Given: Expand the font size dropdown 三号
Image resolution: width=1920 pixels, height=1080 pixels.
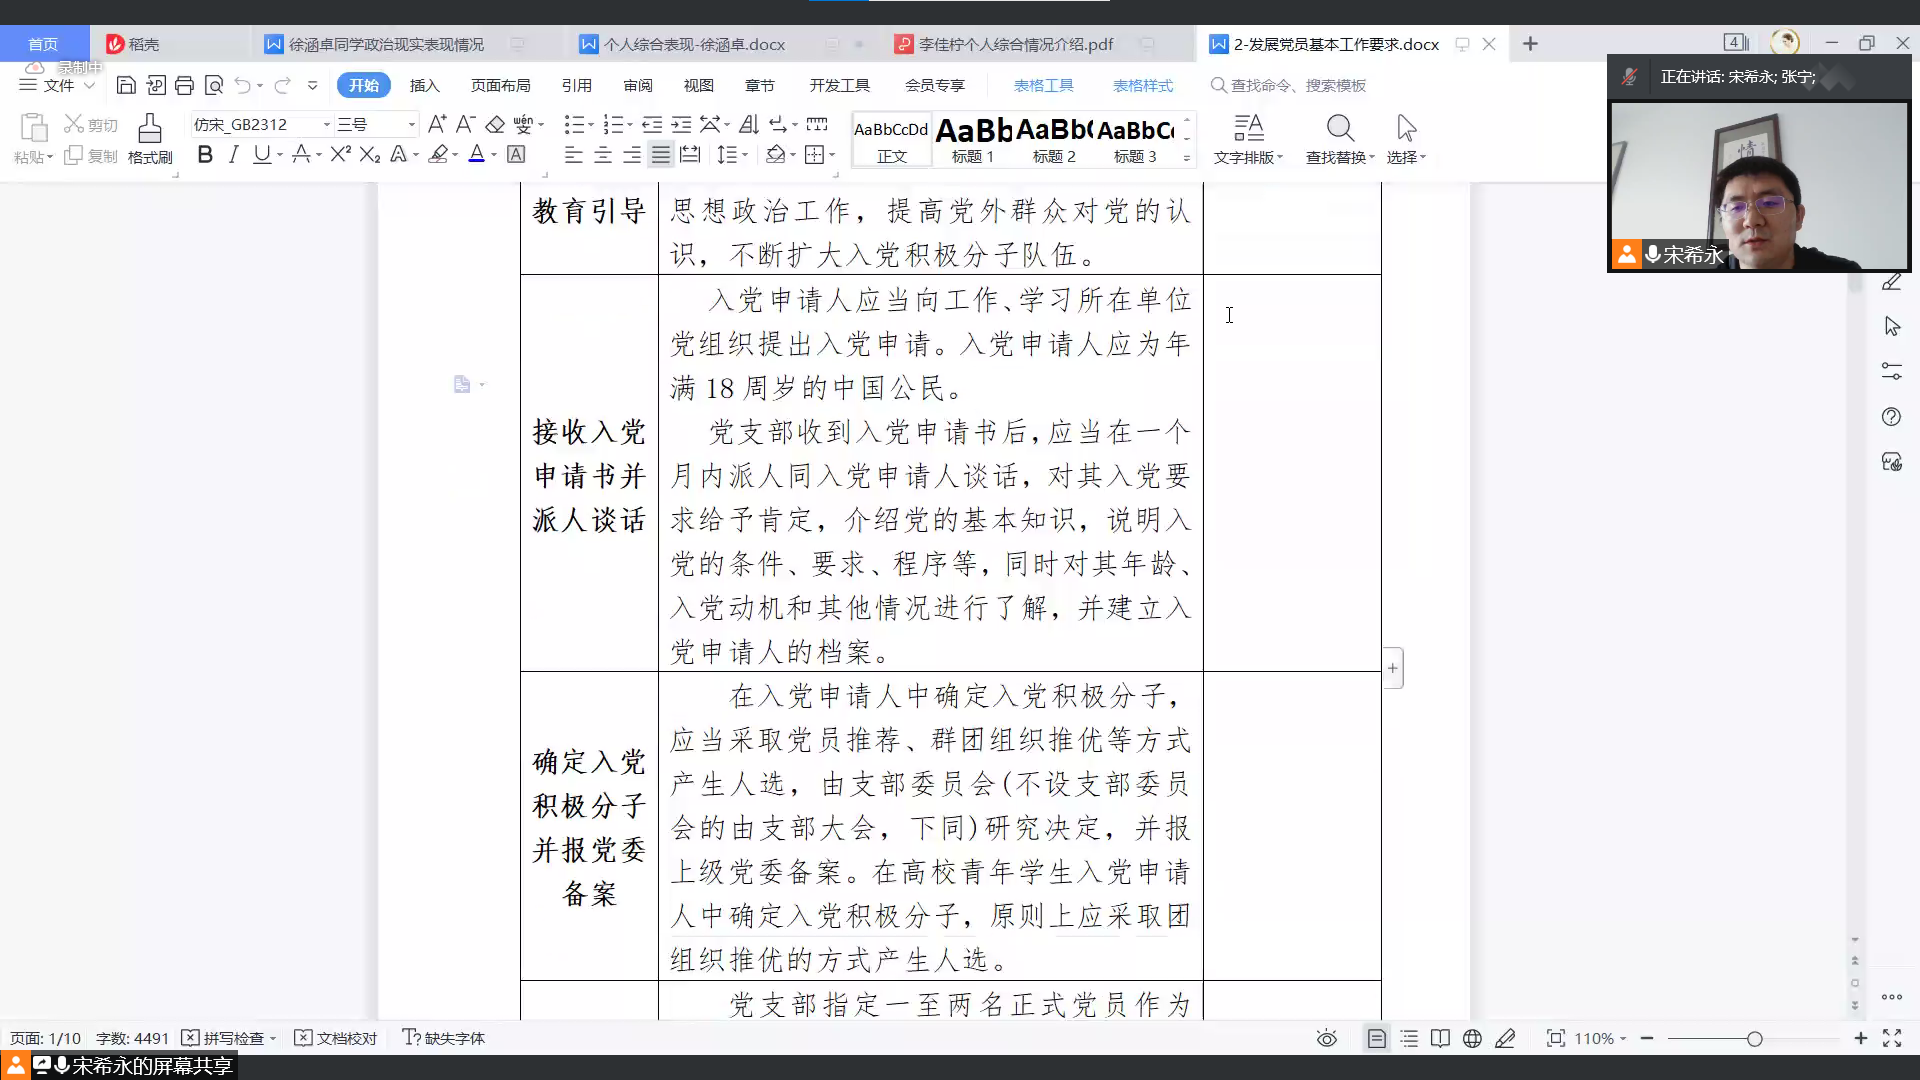Looking at the screenshot, I should point(409,124).
